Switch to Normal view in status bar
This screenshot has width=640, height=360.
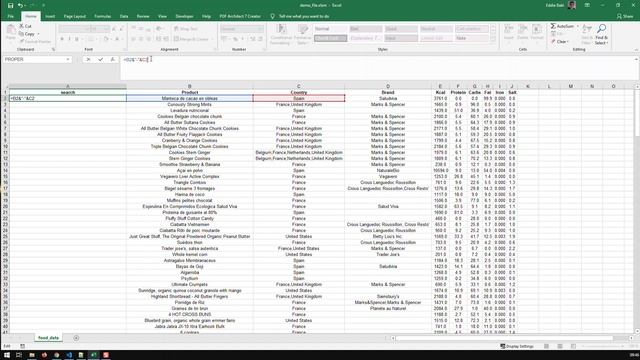click(x=546, y=346)
